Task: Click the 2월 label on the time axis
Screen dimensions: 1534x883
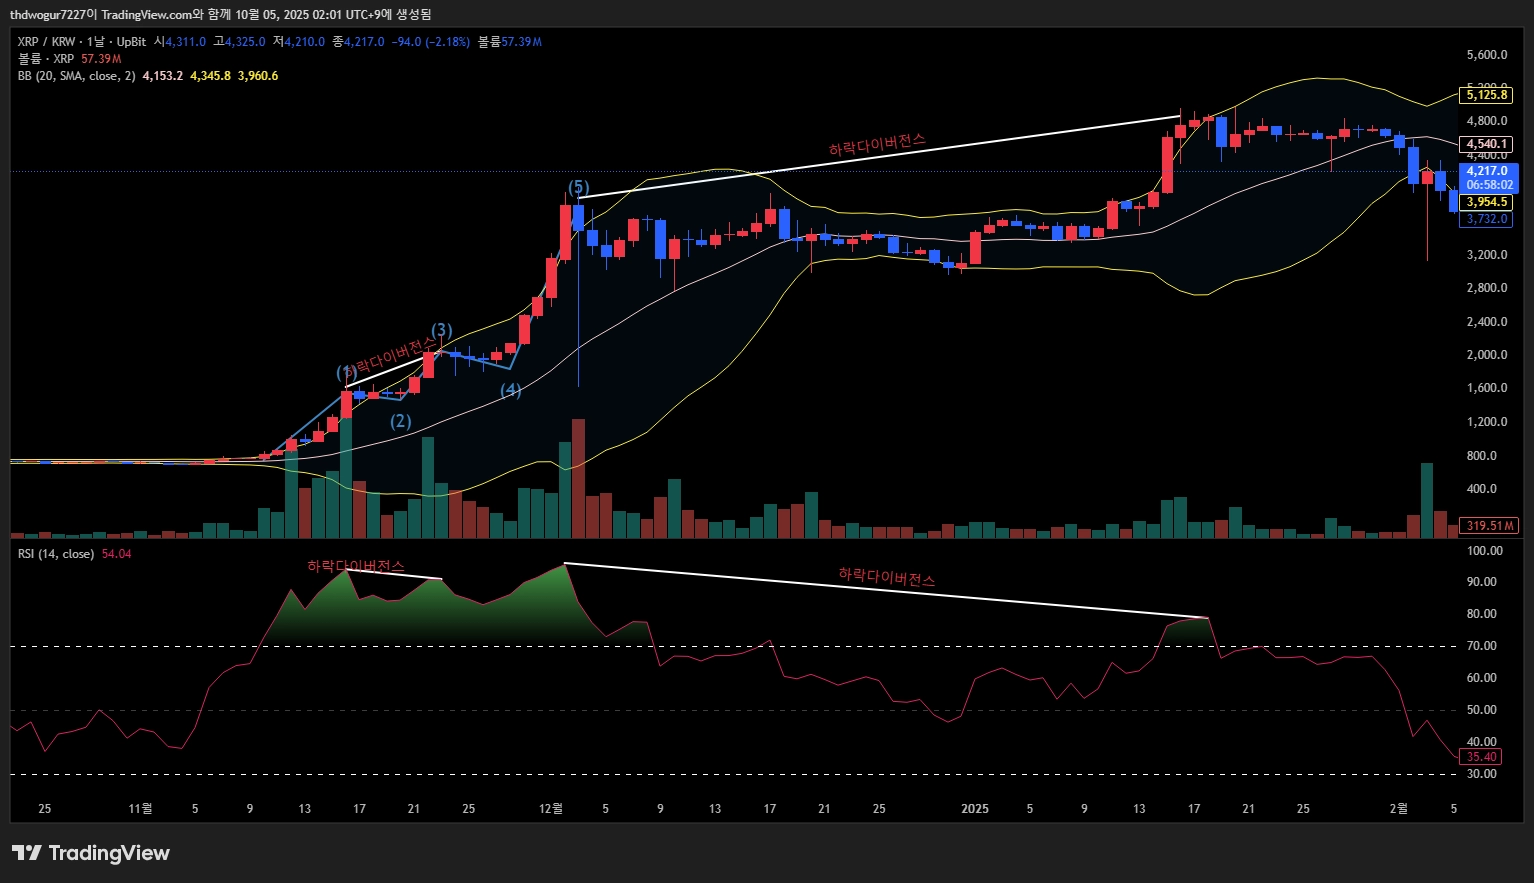Action: click(x=1398, y=809)
